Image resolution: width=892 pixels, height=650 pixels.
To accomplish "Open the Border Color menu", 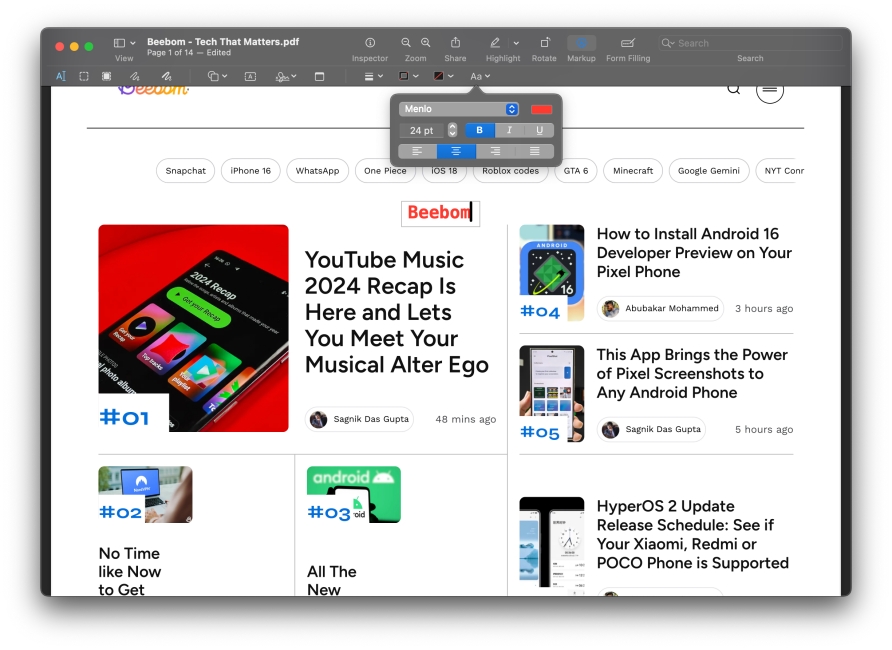I will [x=408, y=76].
